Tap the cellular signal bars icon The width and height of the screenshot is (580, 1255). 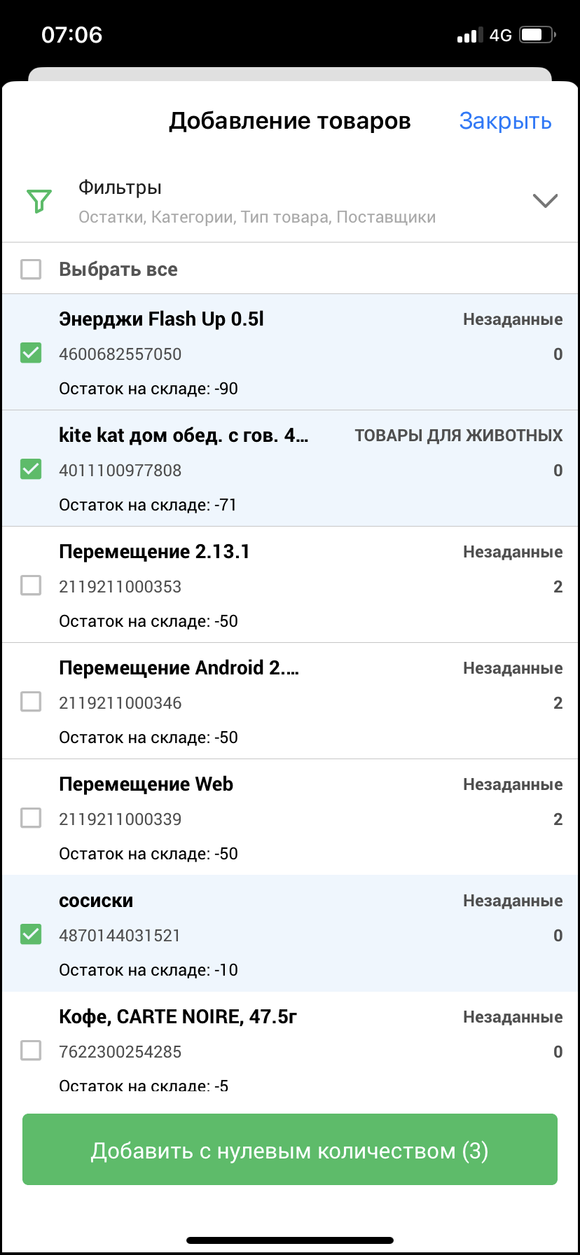click(x=469, y=36)
